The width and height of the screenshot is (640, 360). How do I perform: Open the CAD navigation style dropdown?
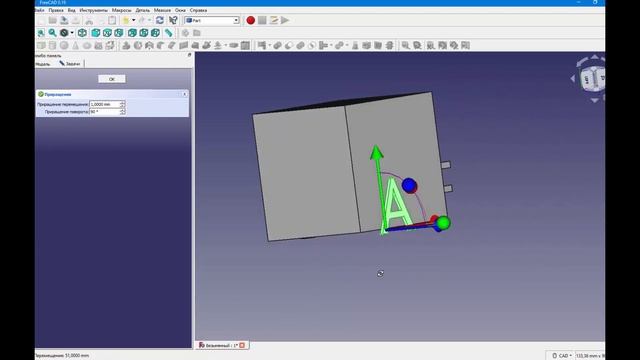(562, 356)
